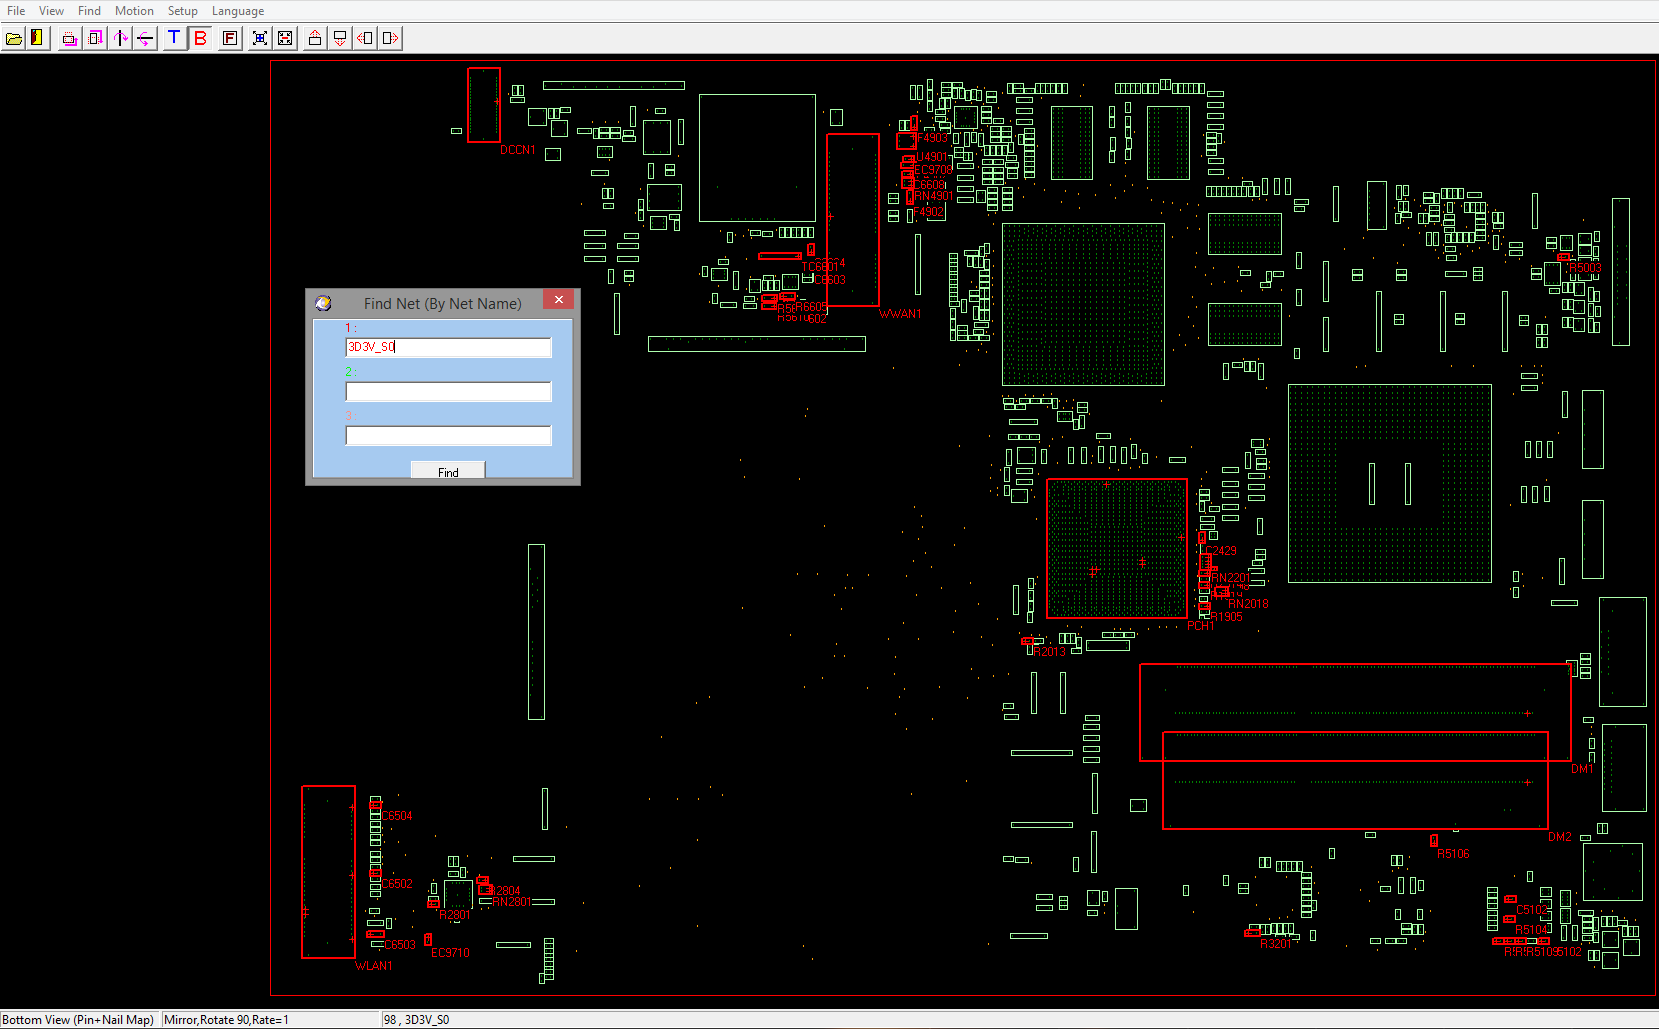Toggle Bottom view with B icon
The image size is (1659, 1029).
pos(200,38)
